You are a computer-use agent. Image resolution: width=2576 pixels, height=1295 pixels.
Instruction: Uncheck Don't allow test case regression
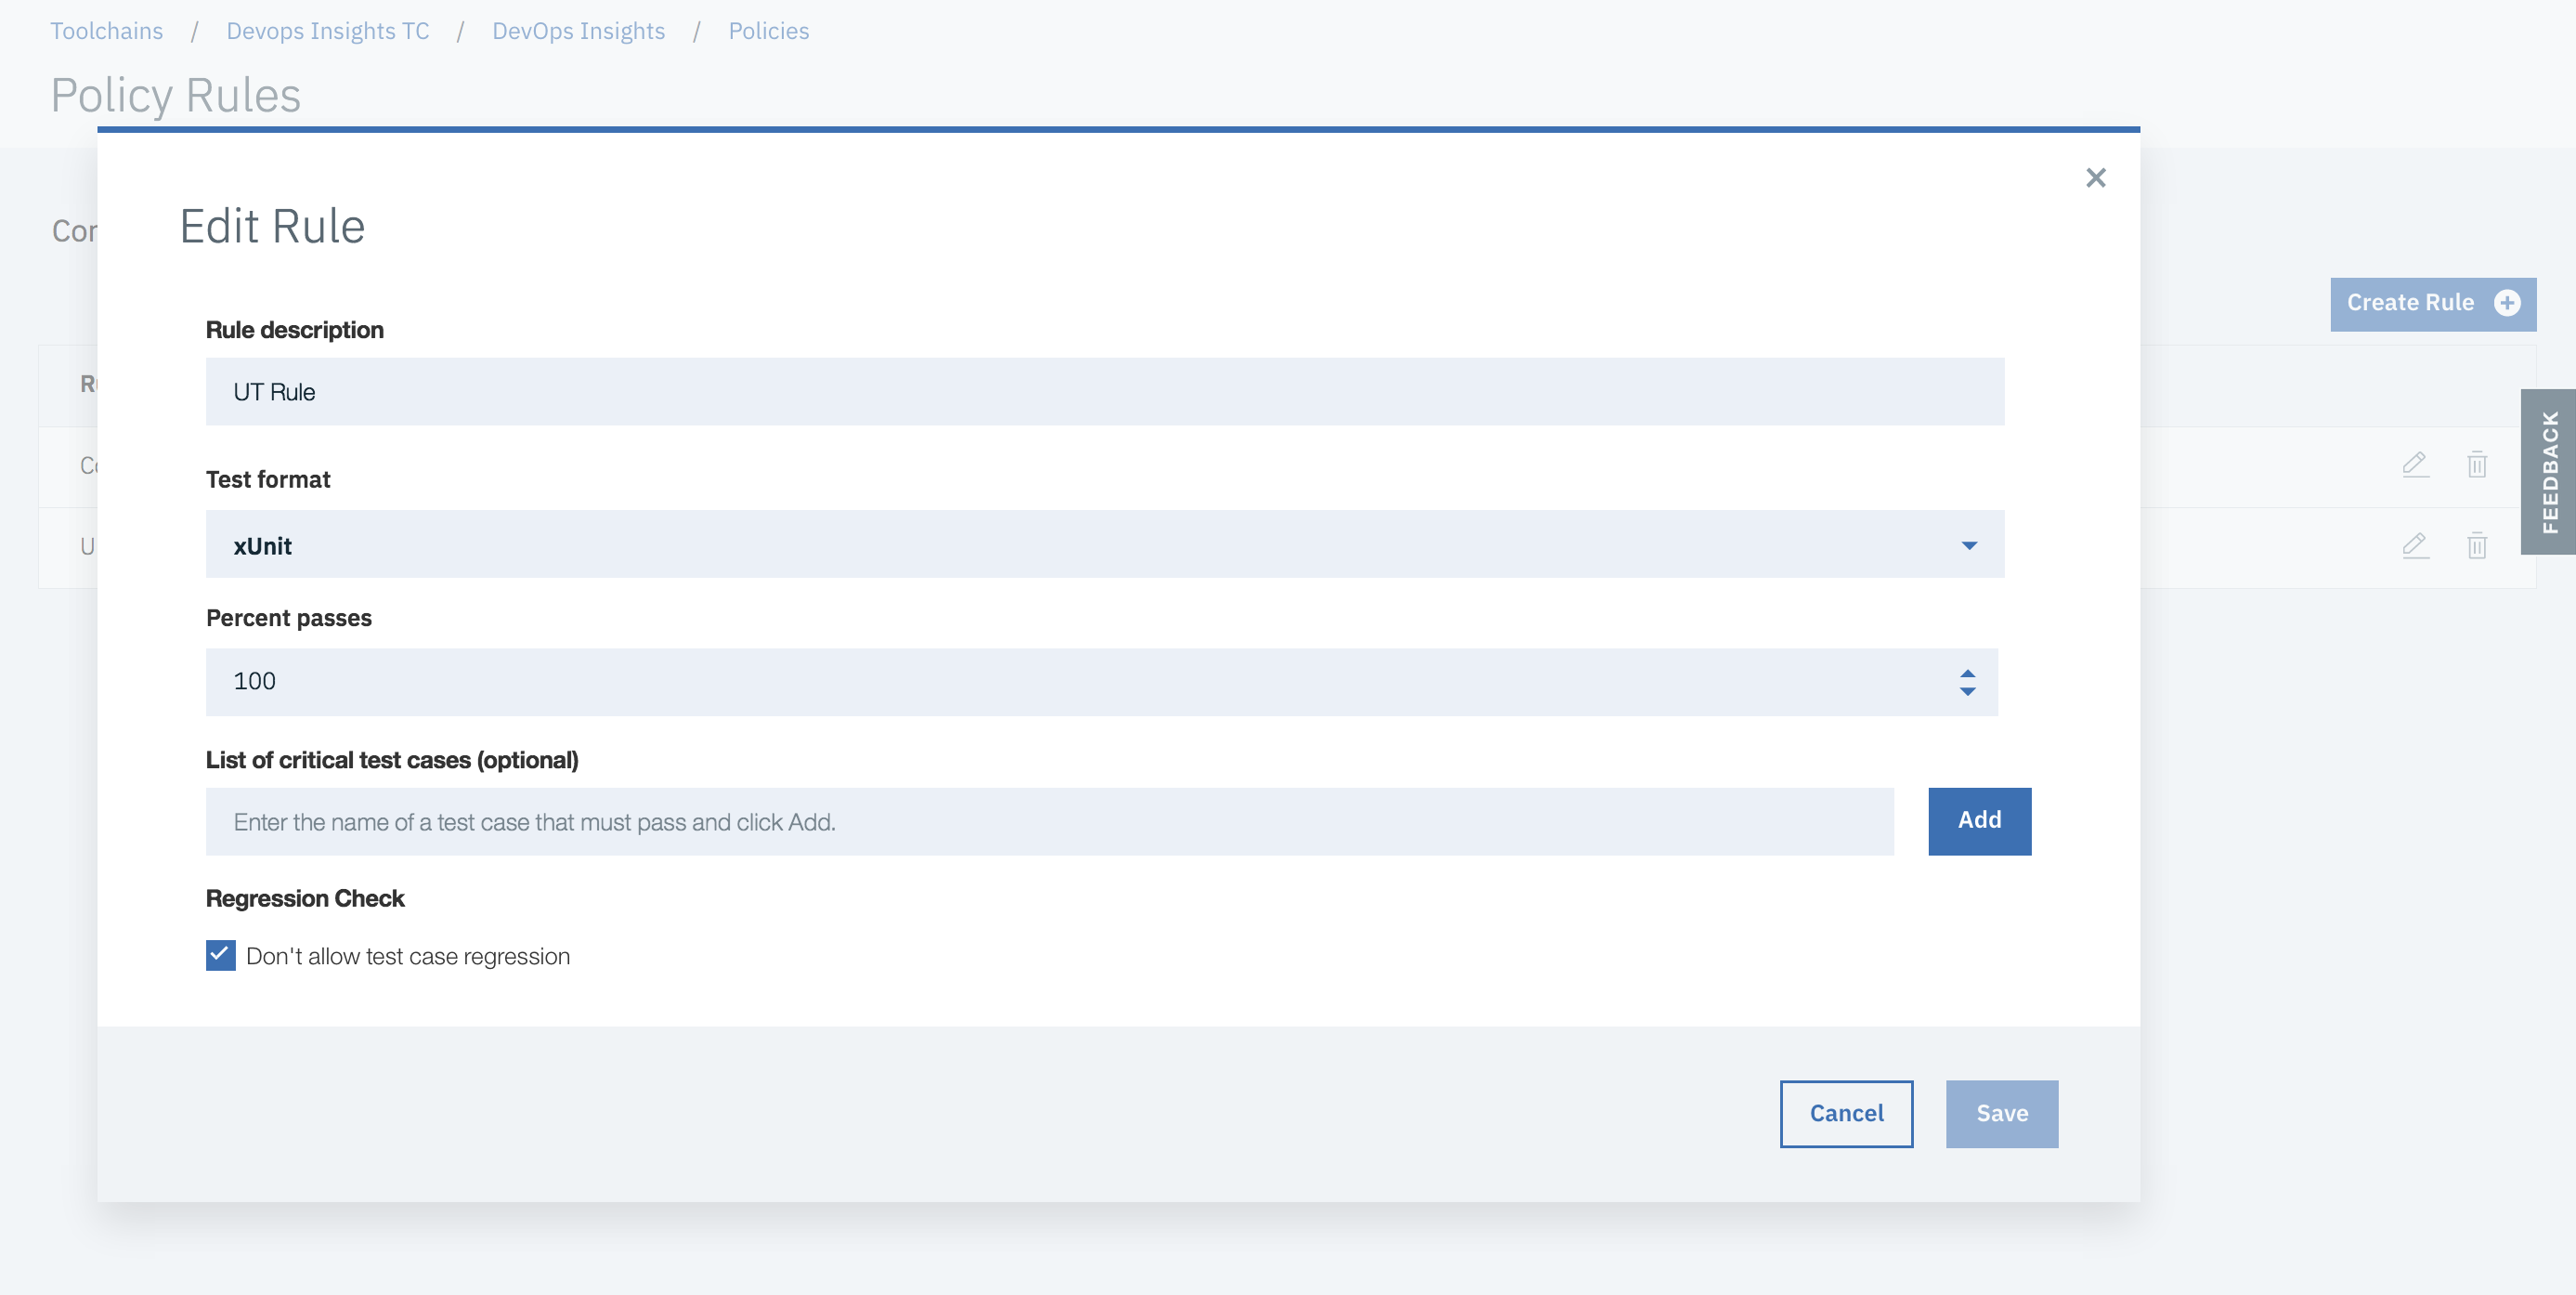tap(220, 955)
